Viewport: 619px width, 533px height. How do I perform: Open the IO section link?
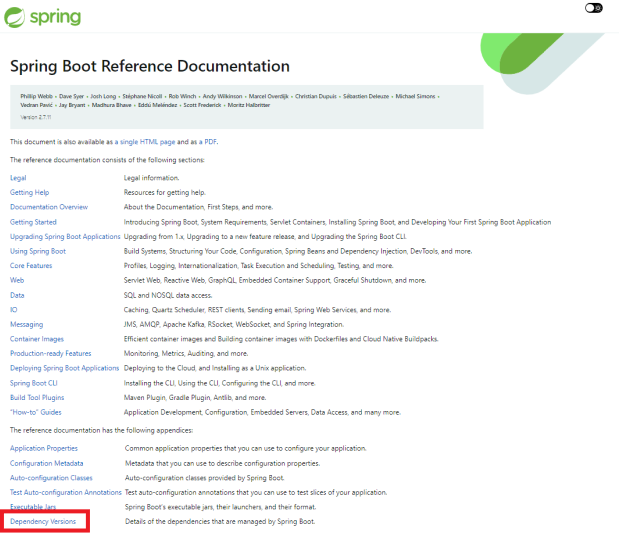tap(14, 310)
